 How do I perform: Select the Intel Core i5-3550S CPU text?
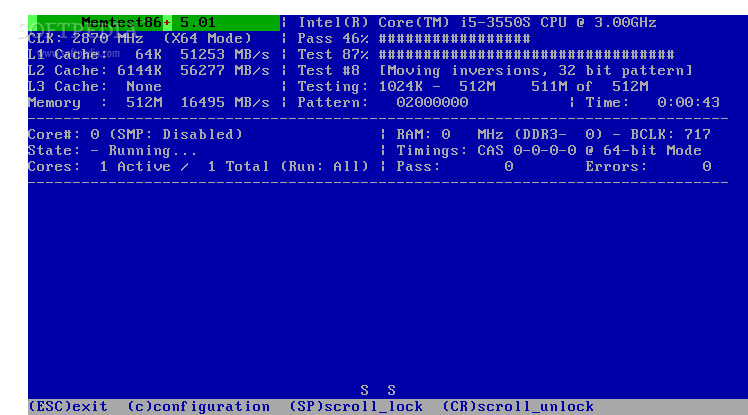(477, 22)
